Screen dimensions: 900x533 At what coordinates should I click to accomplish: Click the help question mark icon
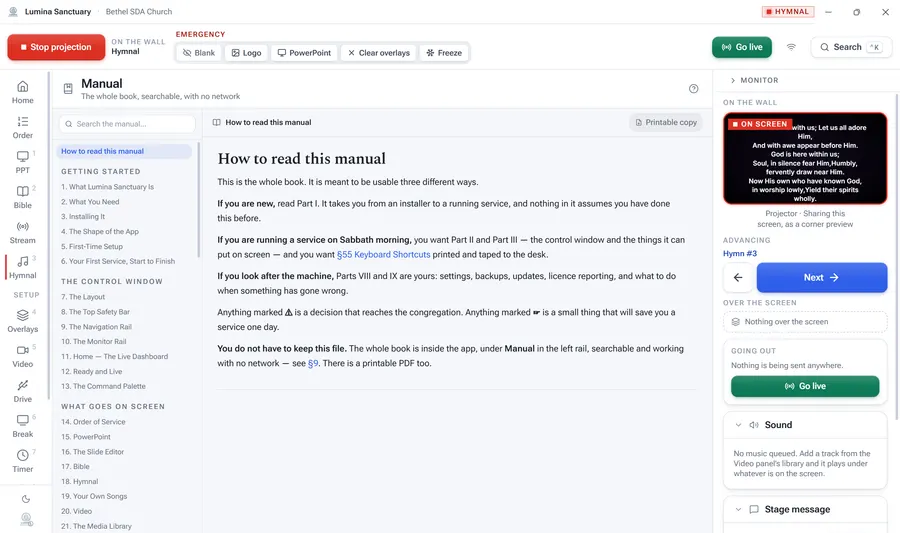(693, 88)
